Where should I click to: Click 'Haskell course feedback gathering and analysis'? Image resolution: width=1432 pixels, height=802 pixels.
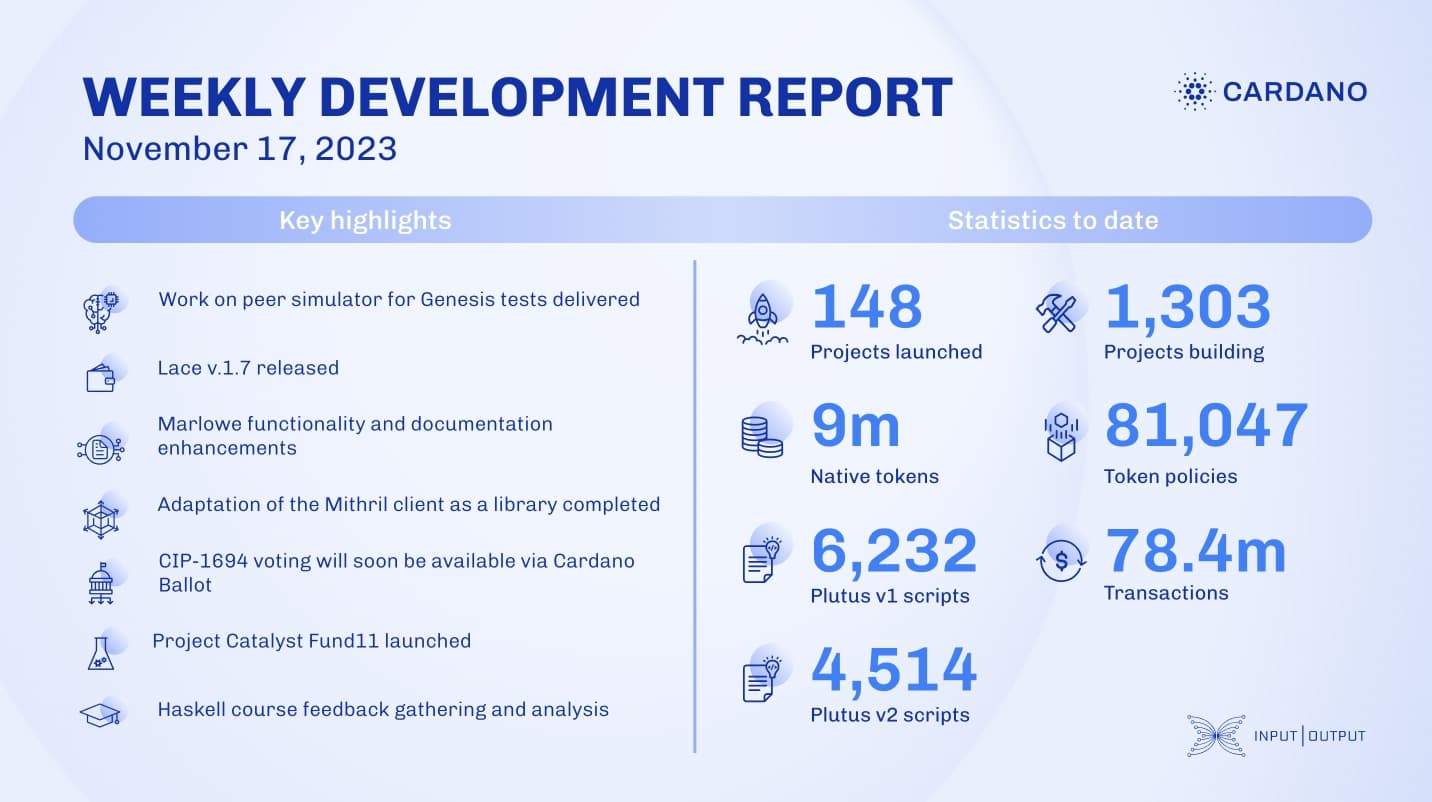coord(383,710)
